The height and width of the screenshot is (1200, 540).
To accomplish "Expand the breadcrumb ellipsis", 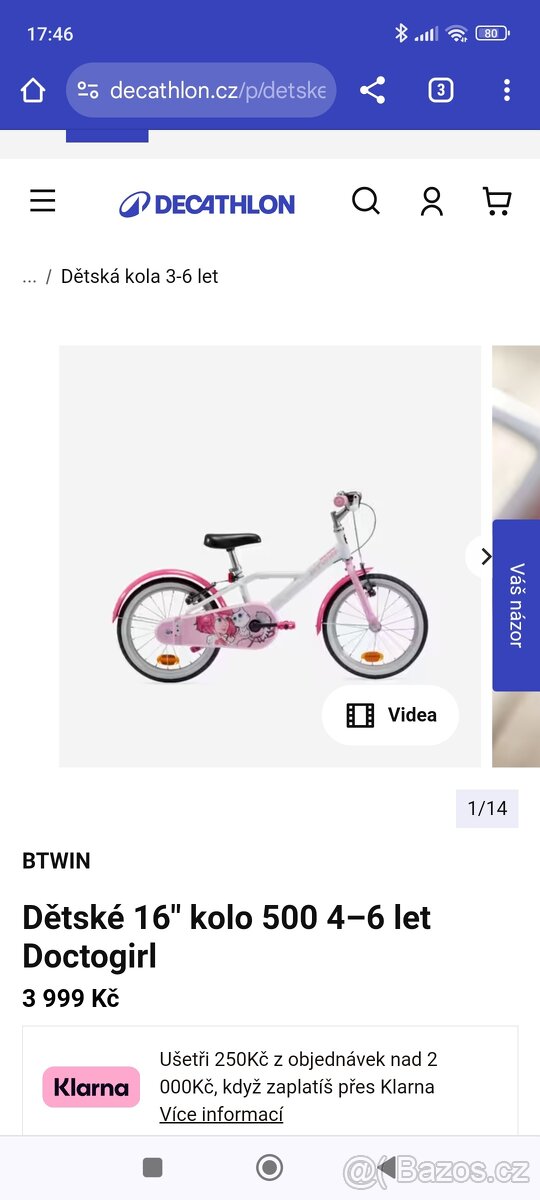I will [29, 277].
